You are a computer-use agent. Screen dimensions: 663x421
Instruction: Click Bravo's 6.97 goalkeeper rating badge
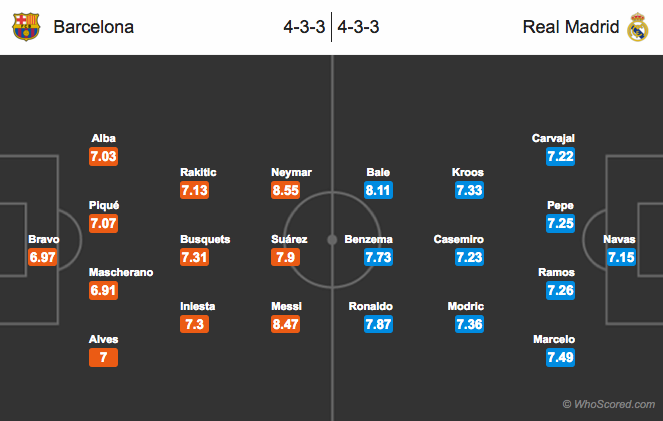tap(44, 258)
